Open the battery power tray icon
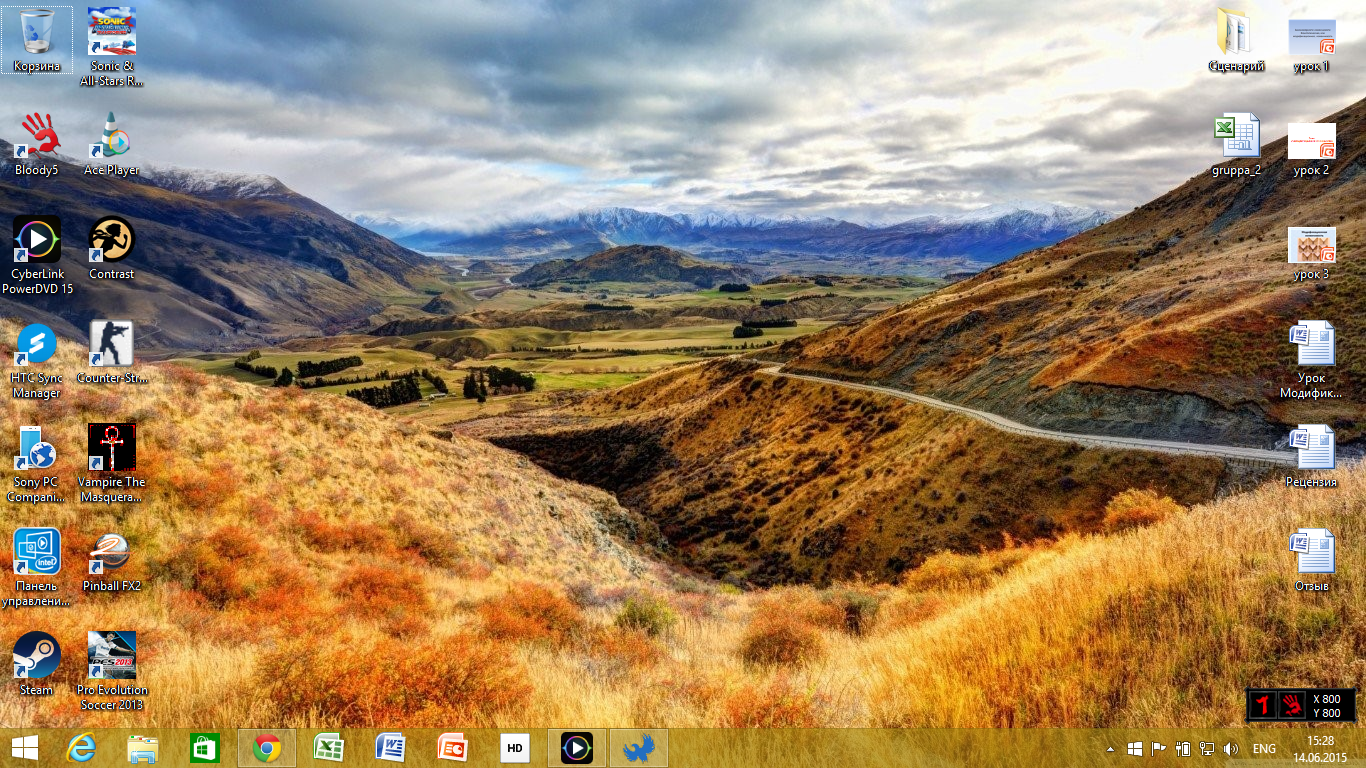 point(1183,749)
